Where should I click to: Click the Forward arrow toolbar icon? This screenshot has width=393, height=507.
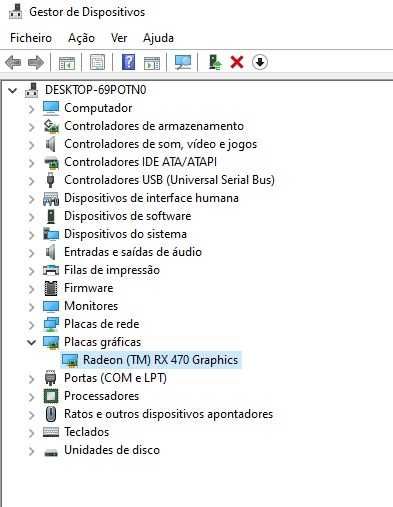pyautogui.click(x=36, y=62)
